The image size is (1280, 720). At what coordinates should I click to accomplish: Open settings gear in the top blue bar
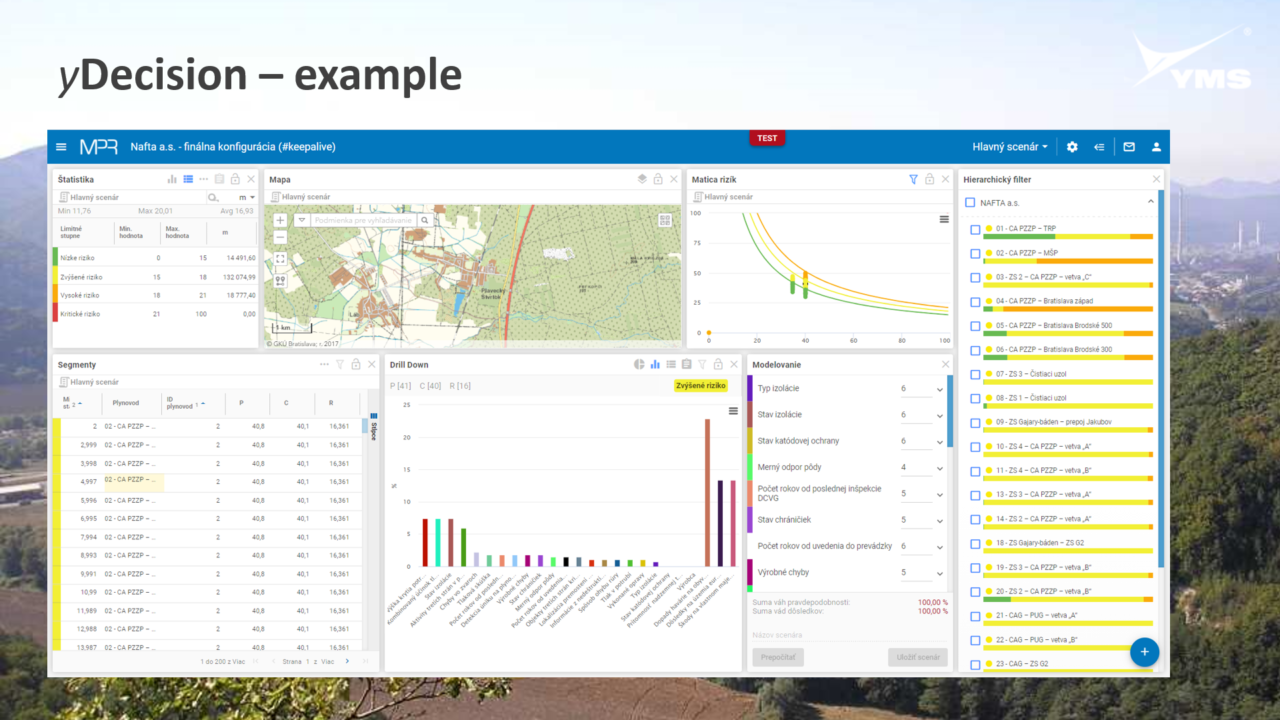(1072, 146)
